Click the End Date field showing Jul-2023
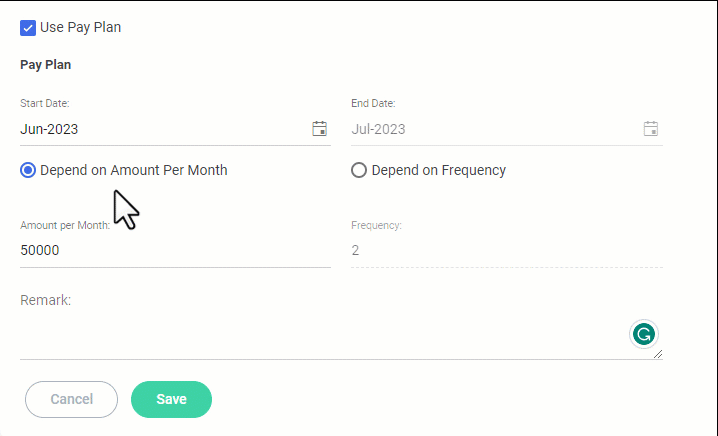This screenshot has width=718, height=436. [x=490, y=129]
